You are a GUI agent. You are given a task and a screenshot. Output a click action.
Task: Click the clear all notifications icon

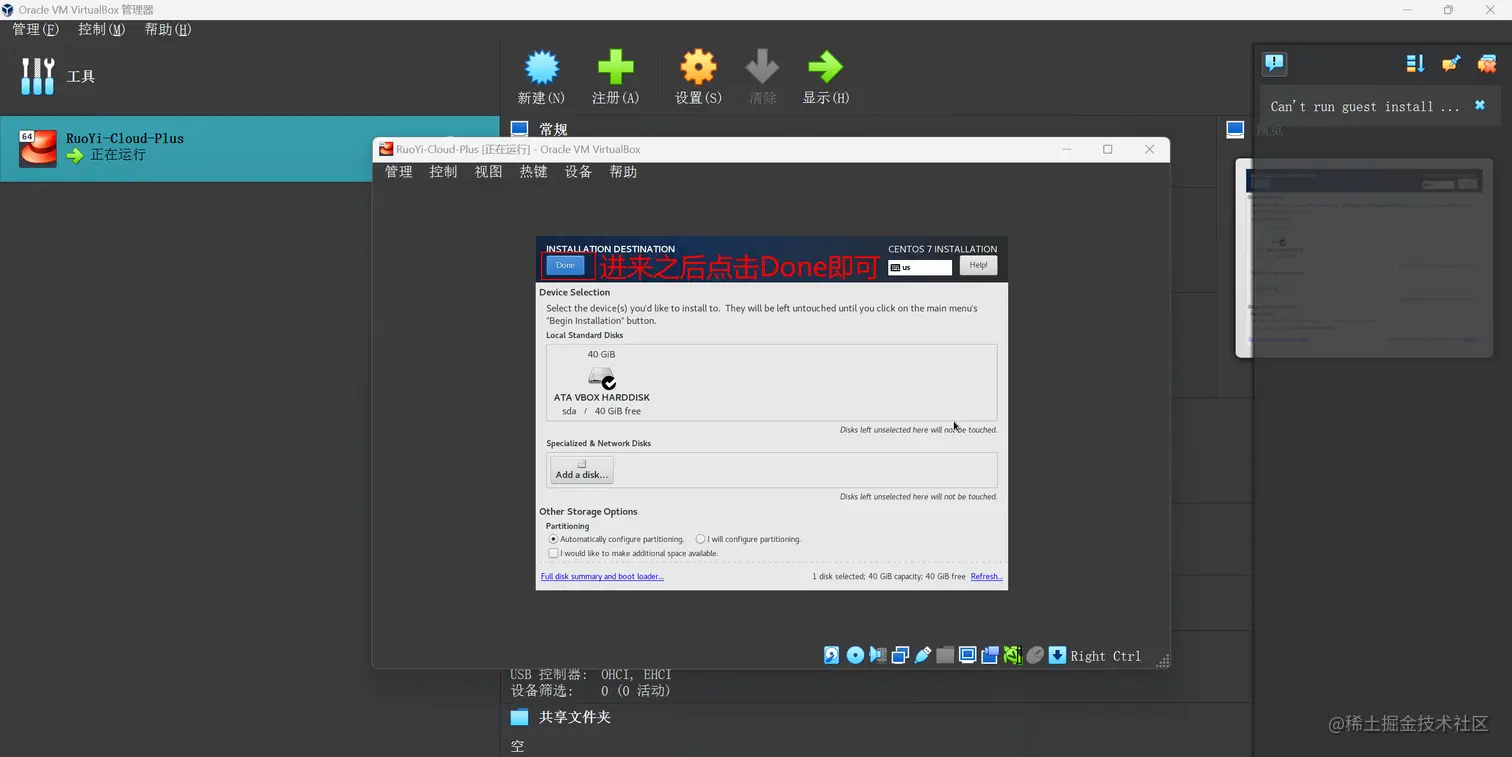click(x=1487, y=64)
